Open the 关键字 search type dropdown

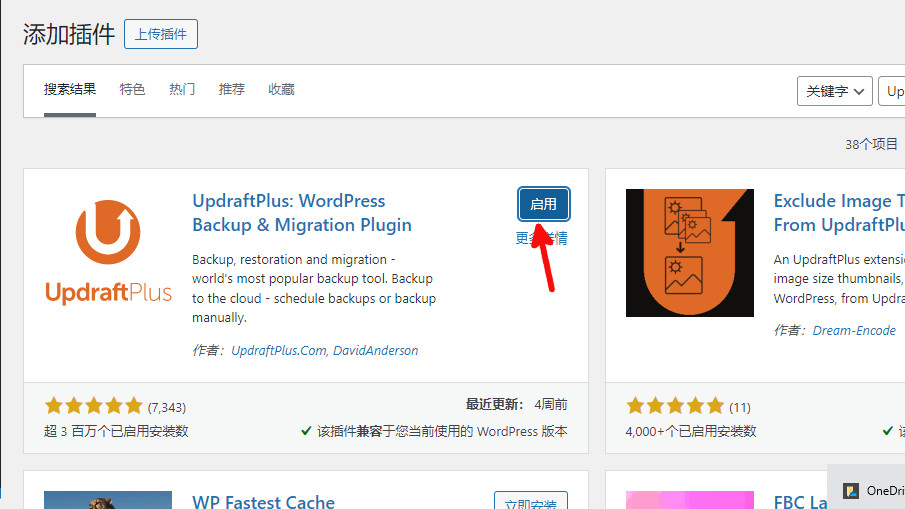click(835, 91)
